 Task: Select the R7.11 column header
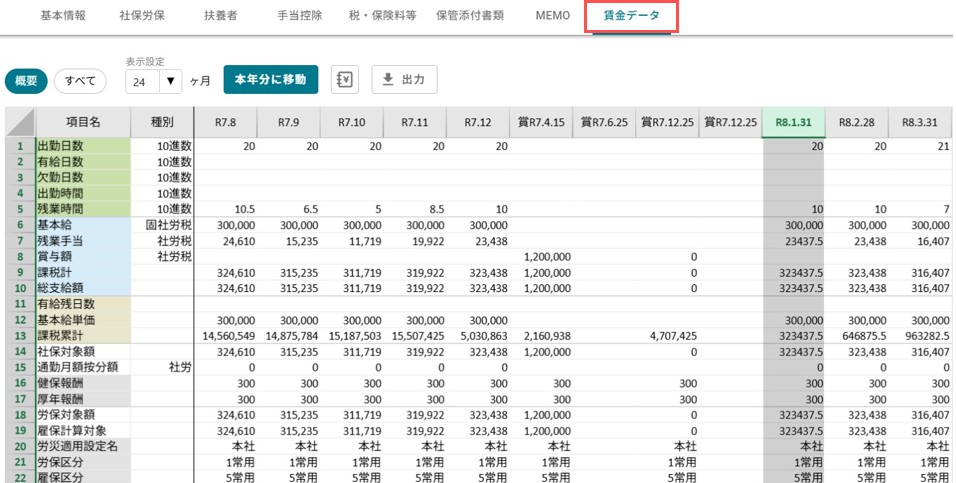[415, 123]
